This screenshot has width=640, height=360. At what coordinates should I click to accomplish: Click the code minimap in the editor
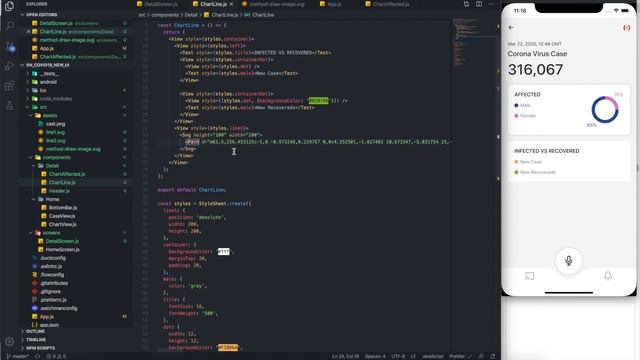[473, 41]
